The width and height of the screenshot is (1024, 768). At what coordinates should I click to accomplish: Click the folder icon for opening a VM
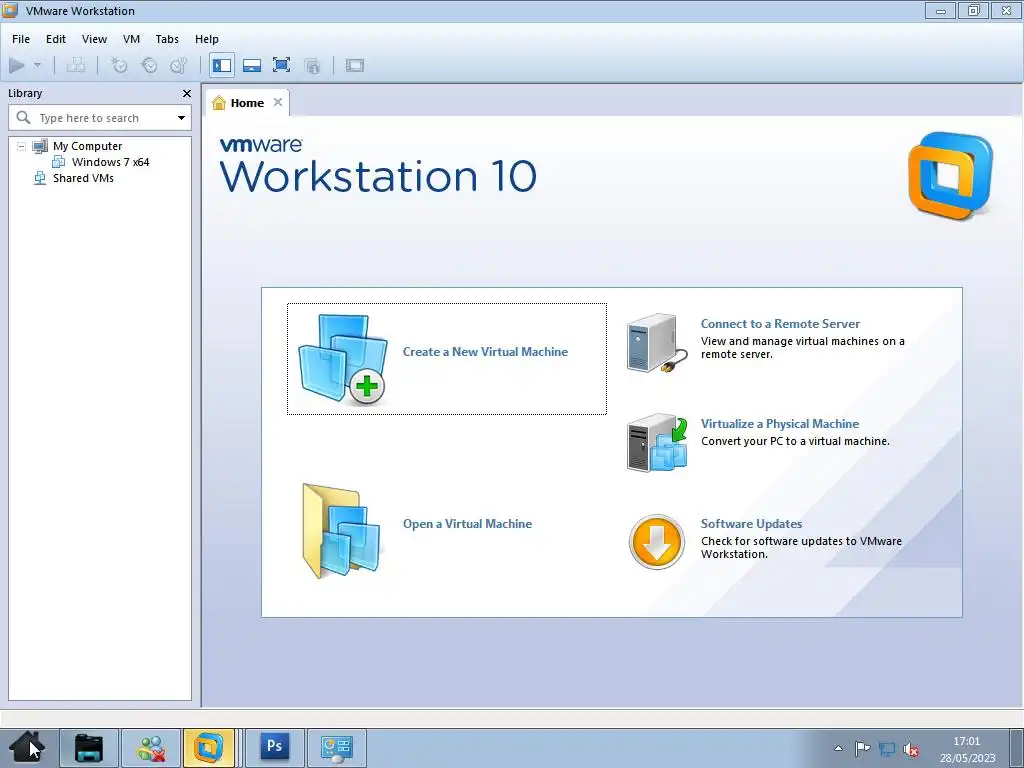342,531
